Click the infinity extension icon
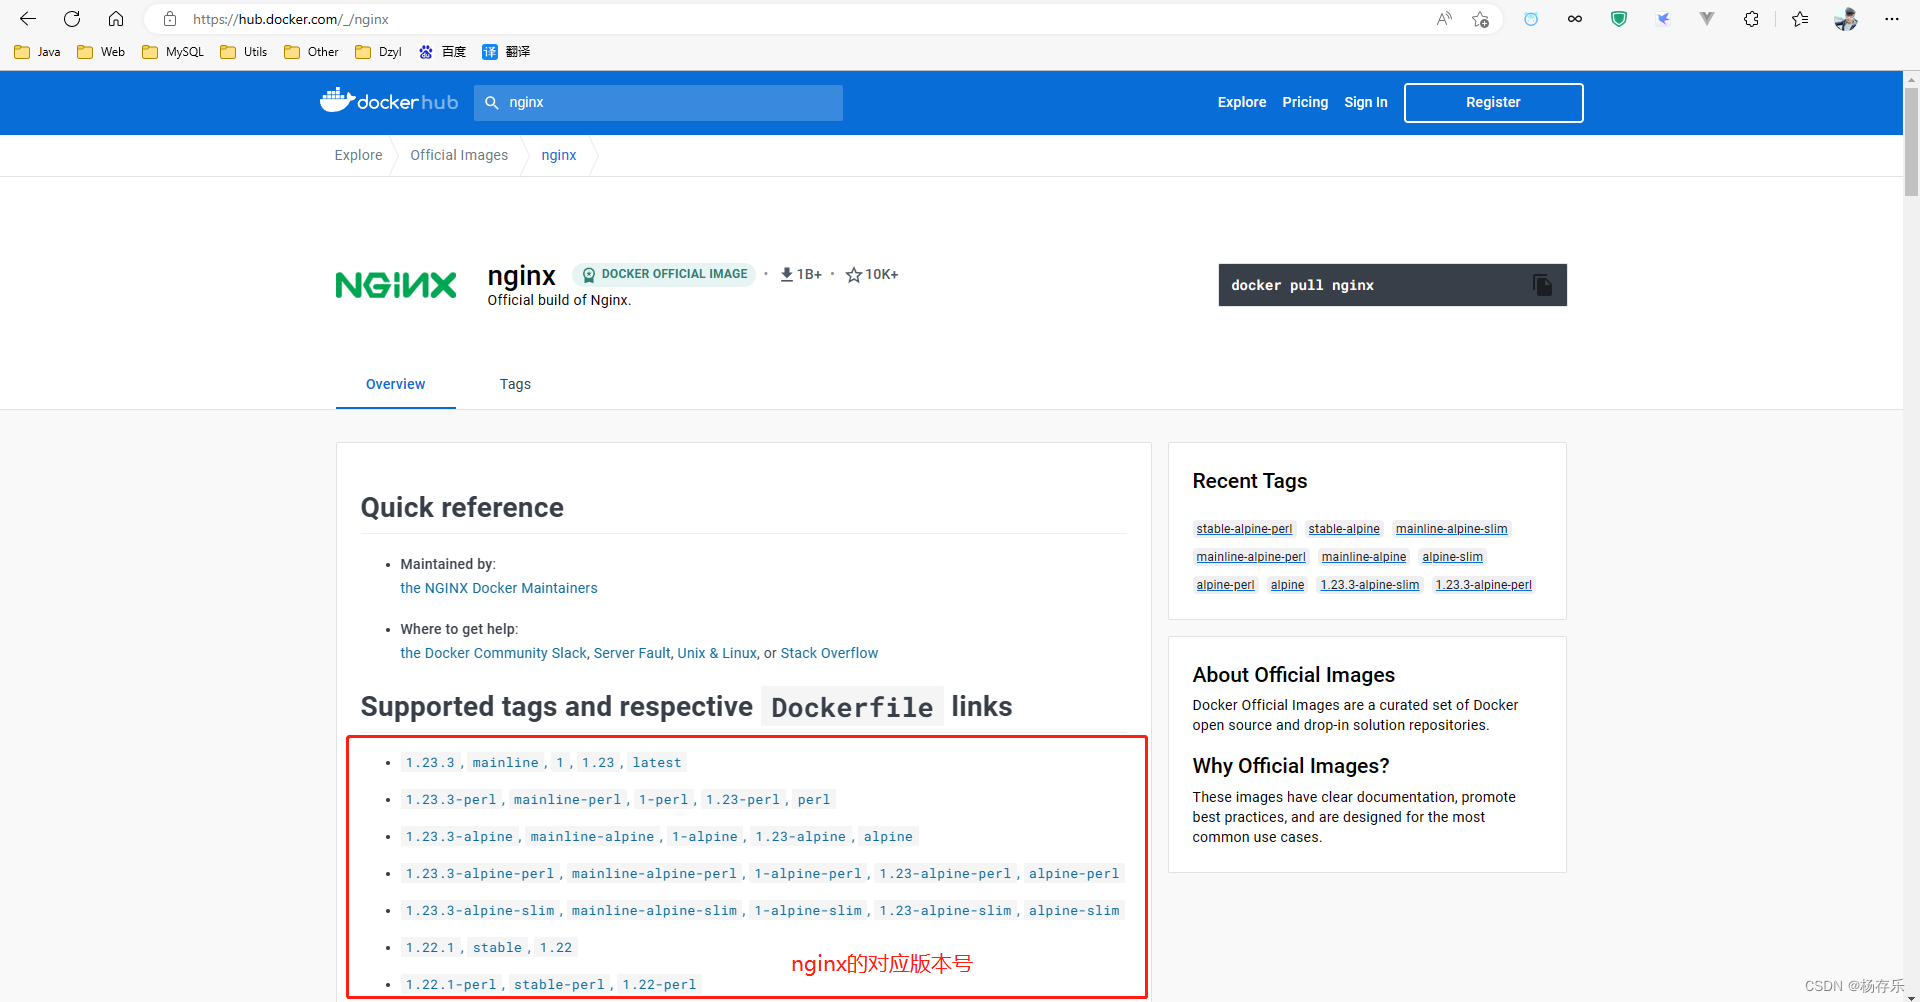The image size is (1920, 1002). tap(1575, 19)
